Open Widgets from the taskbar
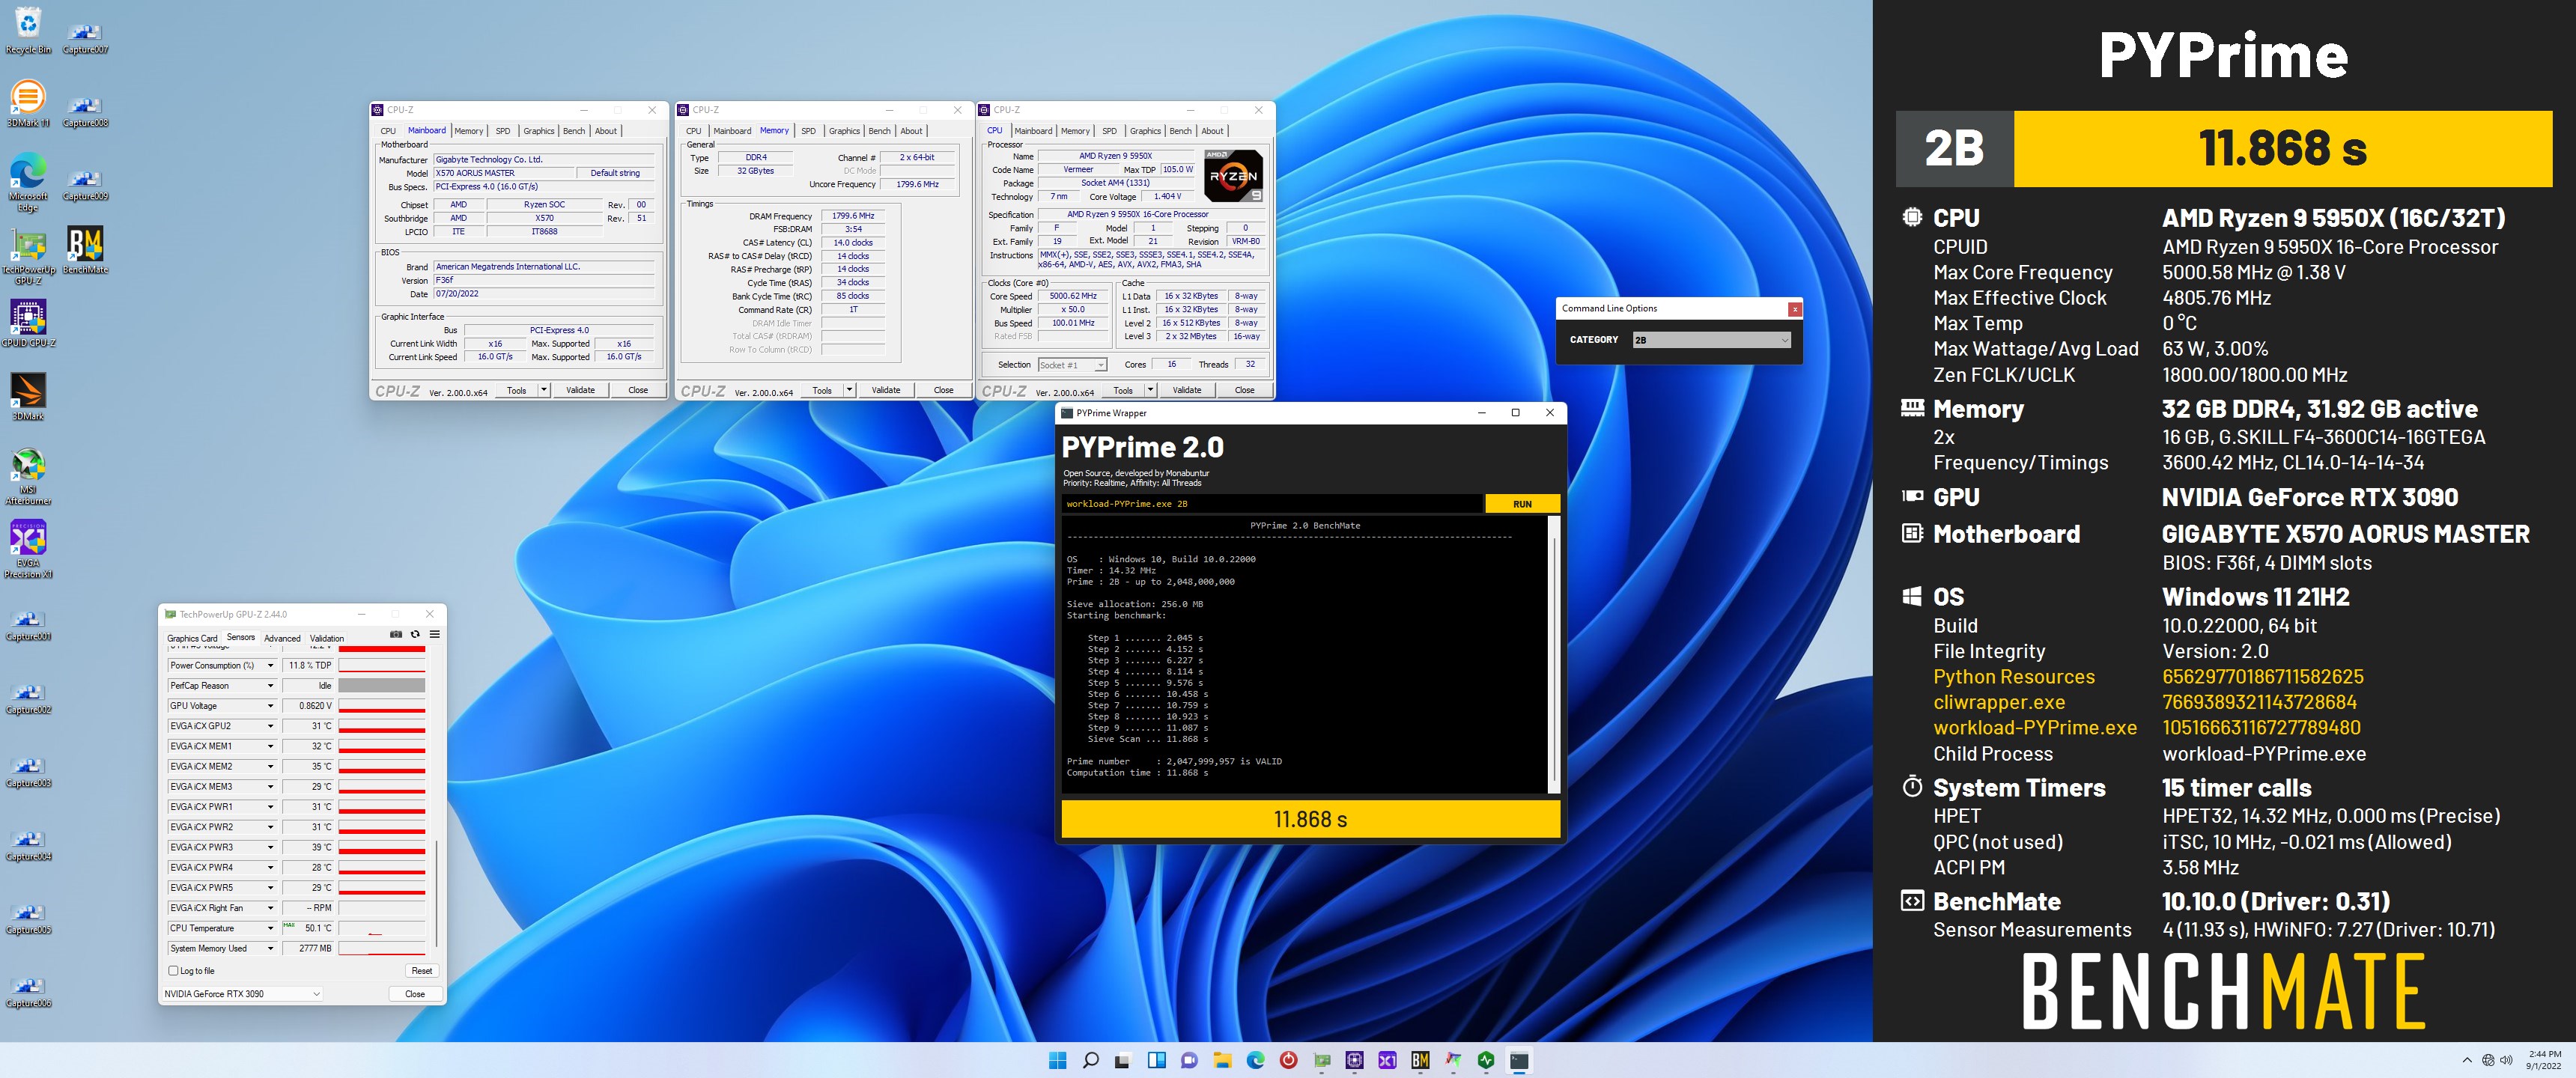This screenshot has width=2576, height=1078. pyautogui.click(x=1156, y=1060)
